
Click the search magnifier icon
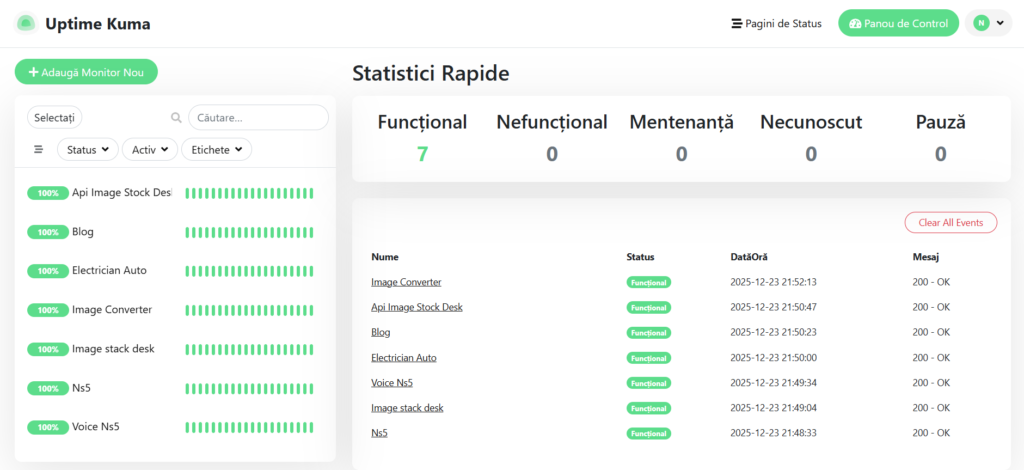[176, 118]
